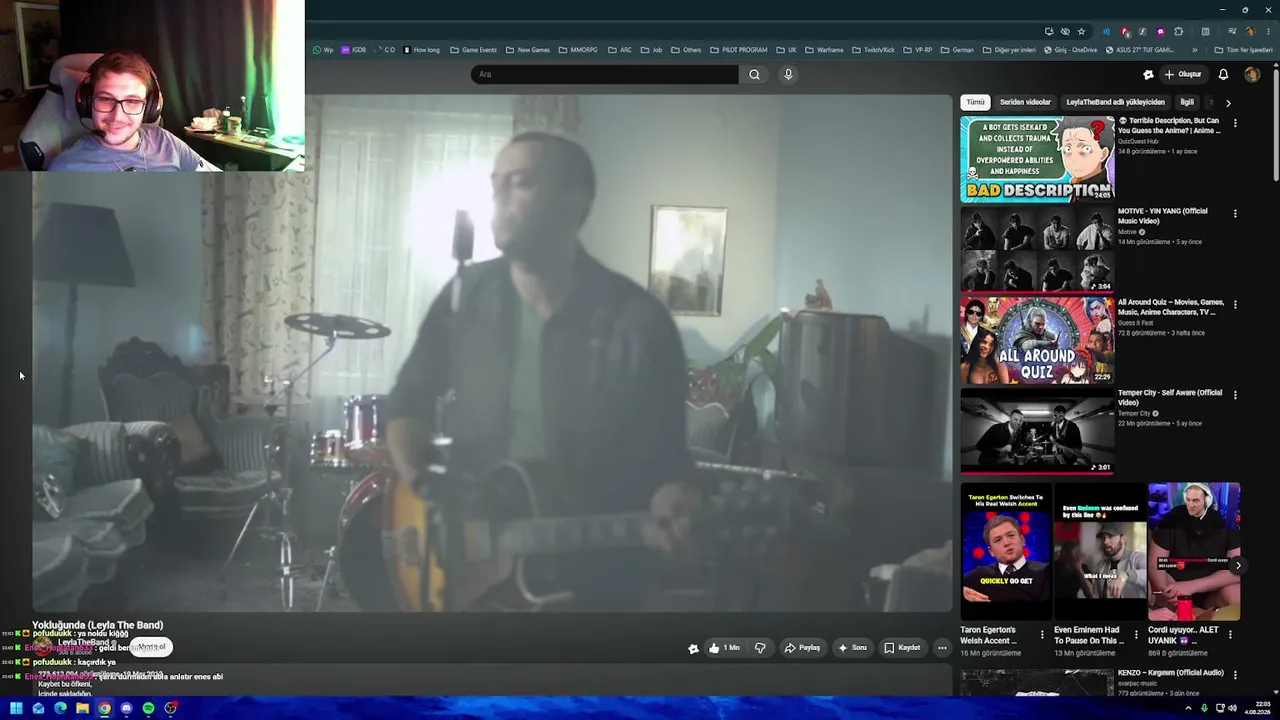1280x720 pixels.
Task: Open YouTube notifications bell
Action: pyautogui.click(x=1223, y=74)
